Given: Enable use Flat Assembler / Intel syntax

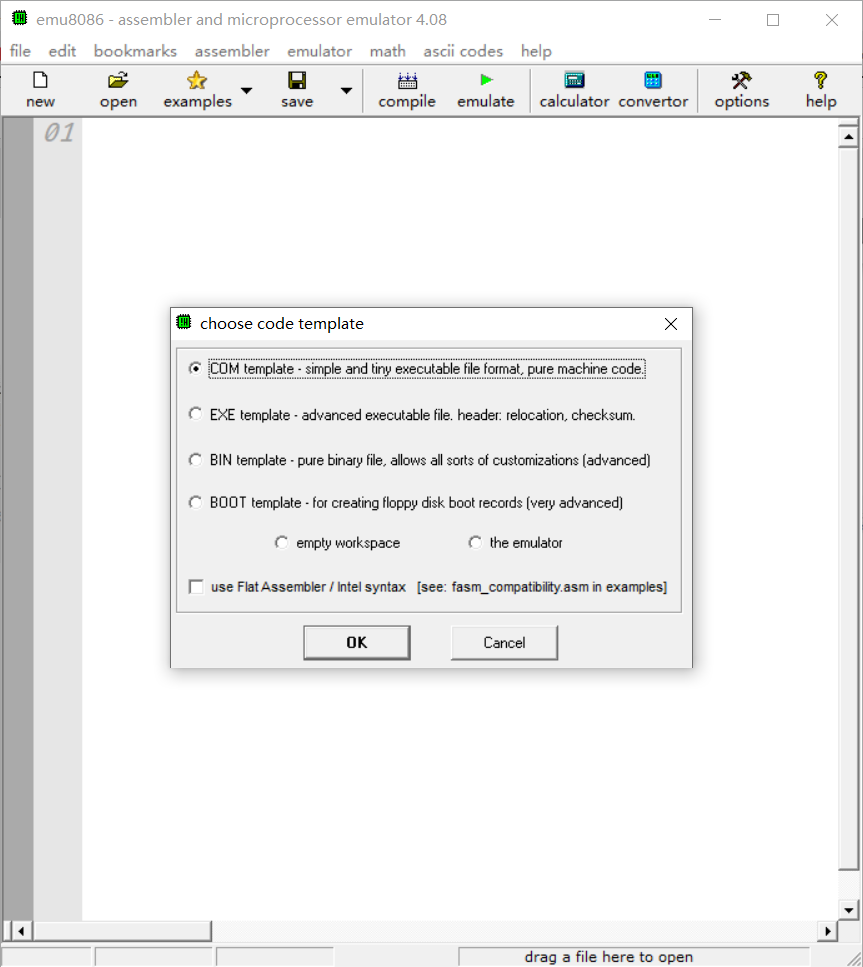Looking at the screenshot, I should (196, 586).
